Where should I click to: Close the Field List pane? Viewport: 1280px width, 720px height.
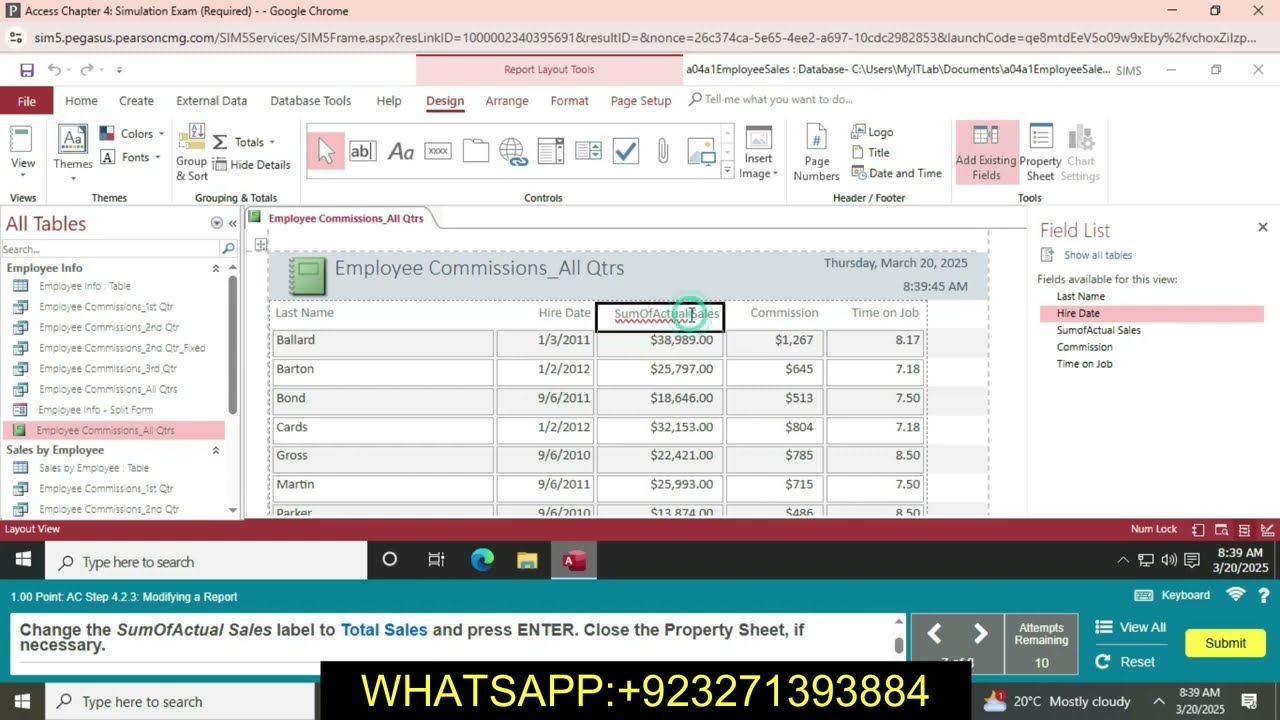(1262, 228)
